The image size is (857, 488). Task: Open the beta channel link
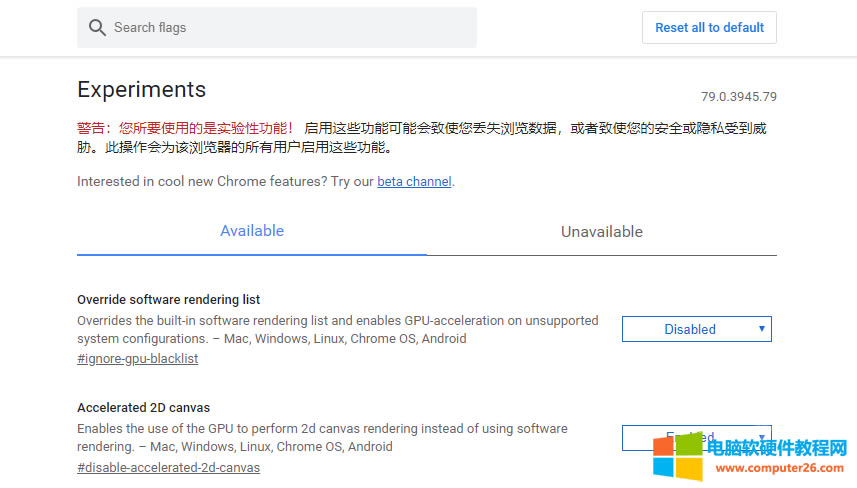click(414, 181)
